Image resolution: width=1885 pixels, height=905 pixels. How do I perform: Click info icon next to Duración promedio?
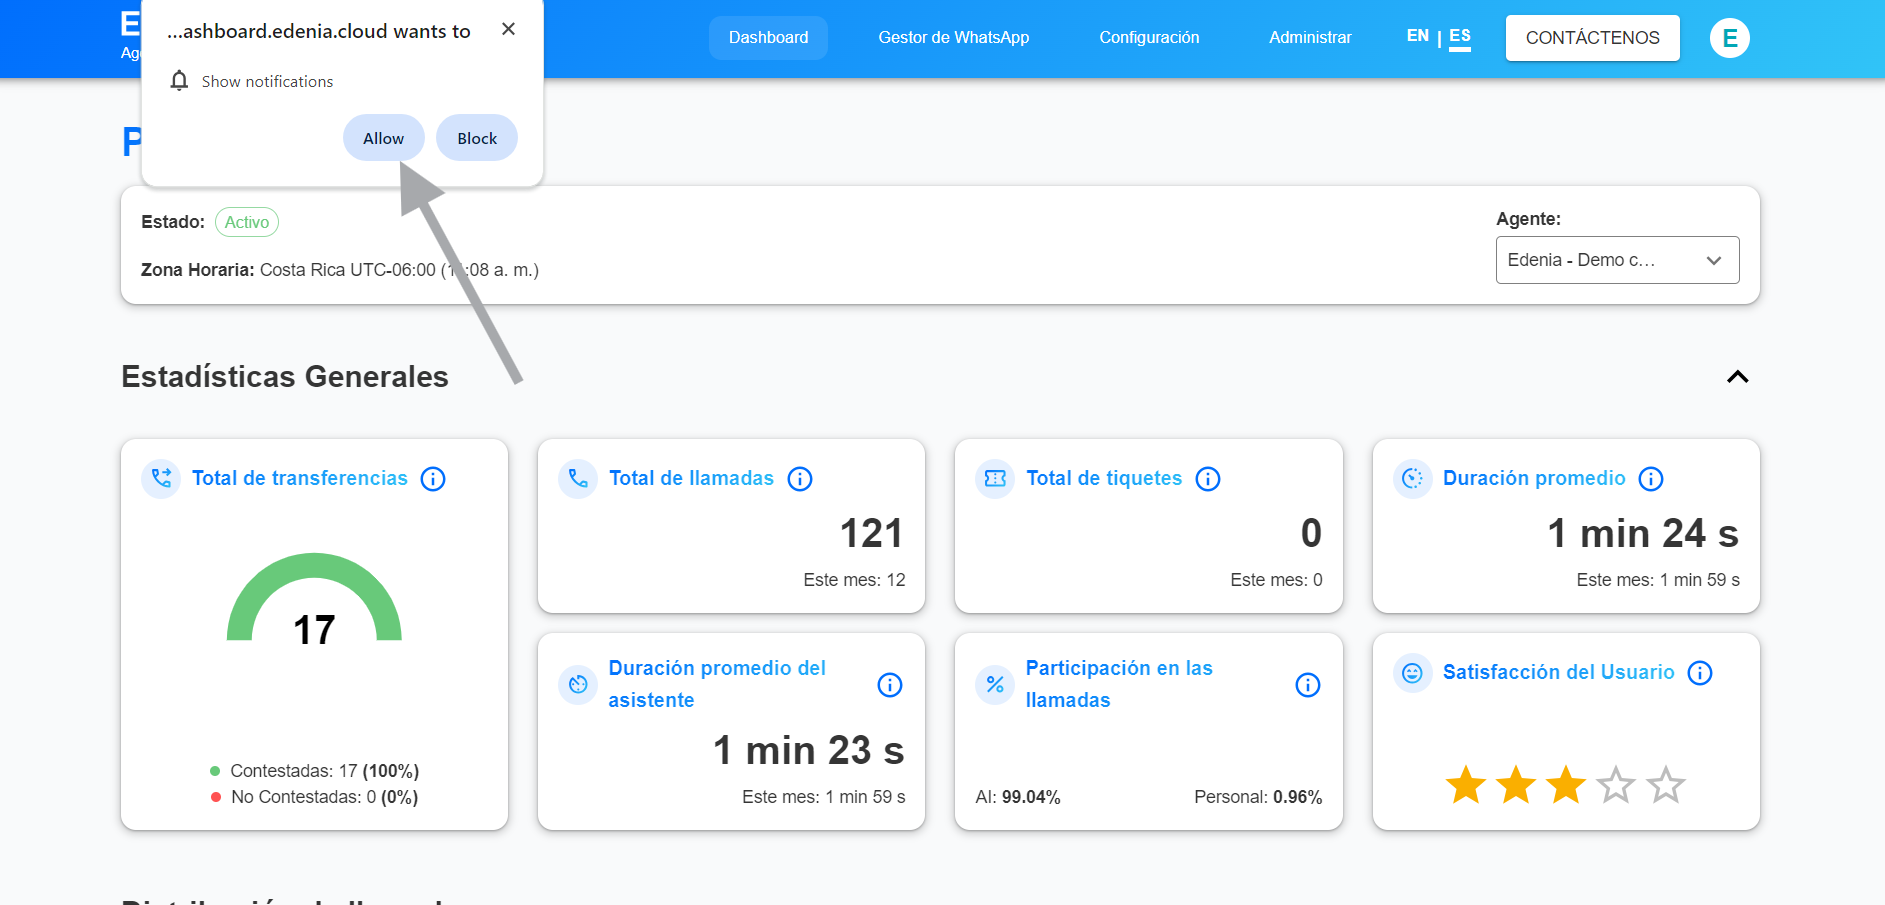pos(1651,479)
